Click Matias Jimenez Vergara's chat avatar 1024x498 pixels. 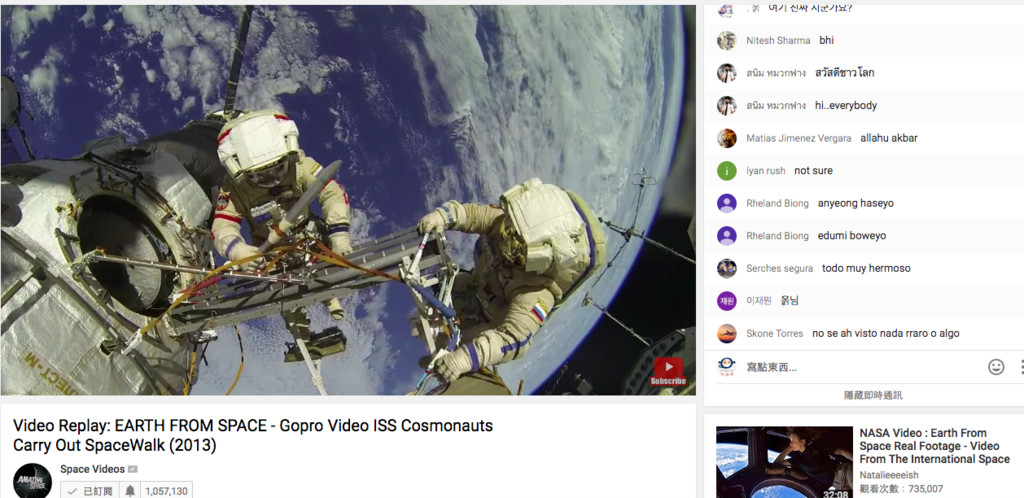727,138
